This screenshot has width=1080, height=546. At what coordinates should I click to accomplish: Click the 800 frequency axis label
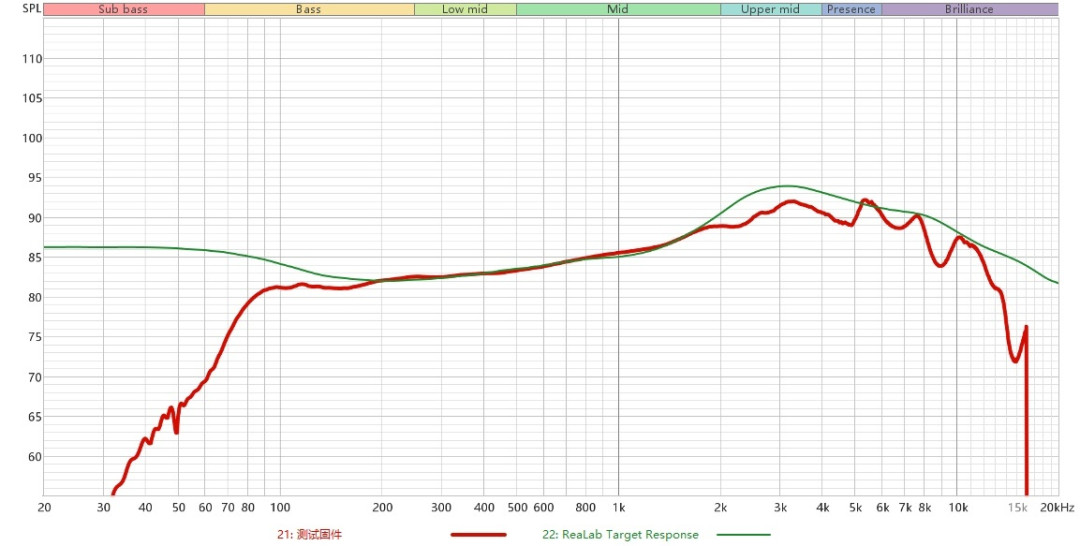585,508
